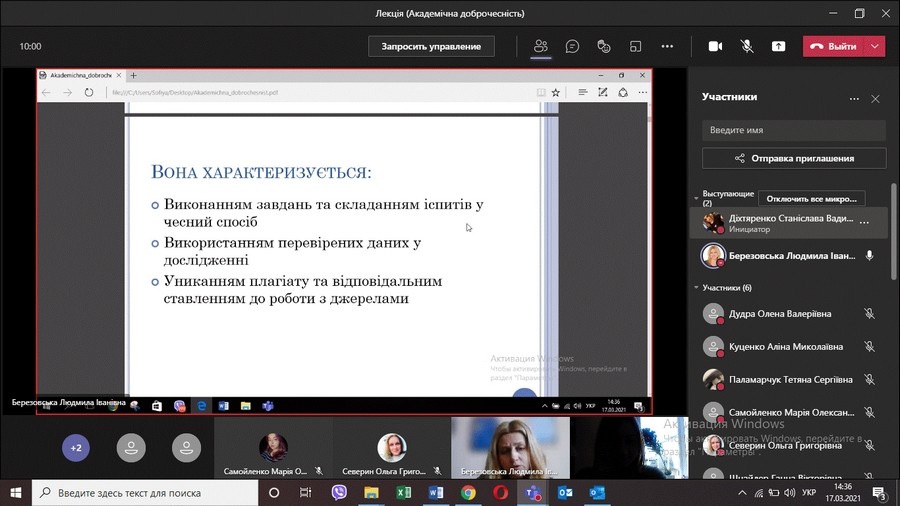900x506 pixels.
Task: Open Task View in taskbar
Action: 305,493
